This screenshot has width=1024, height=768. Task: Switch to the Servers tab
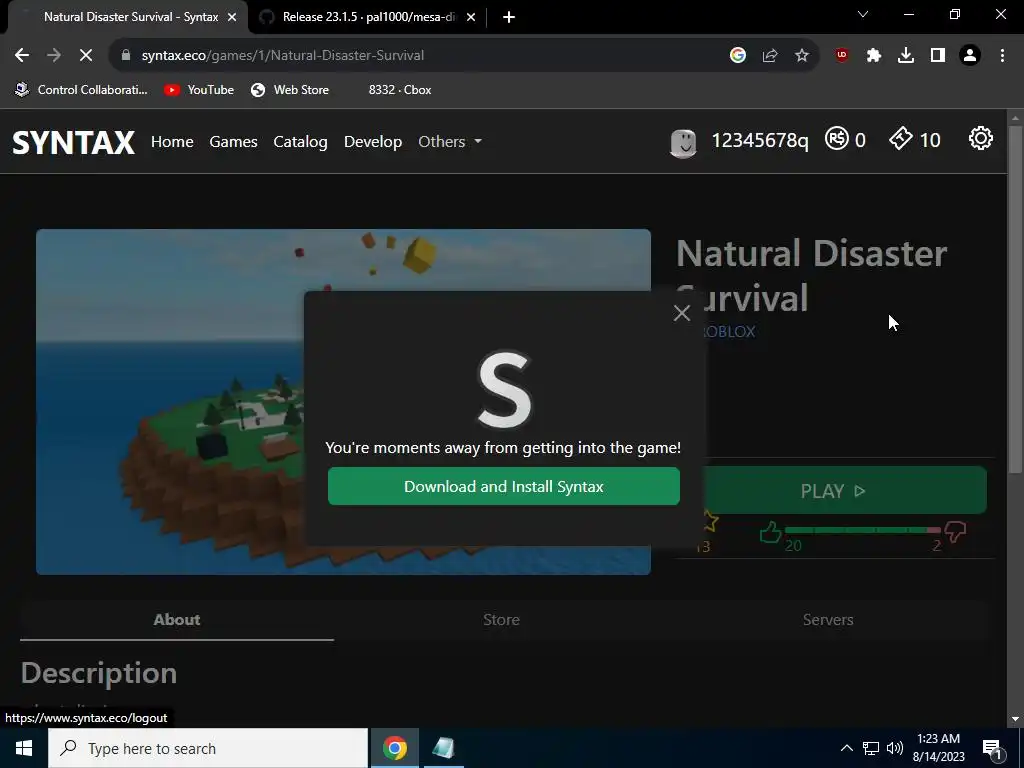[828, 620]
